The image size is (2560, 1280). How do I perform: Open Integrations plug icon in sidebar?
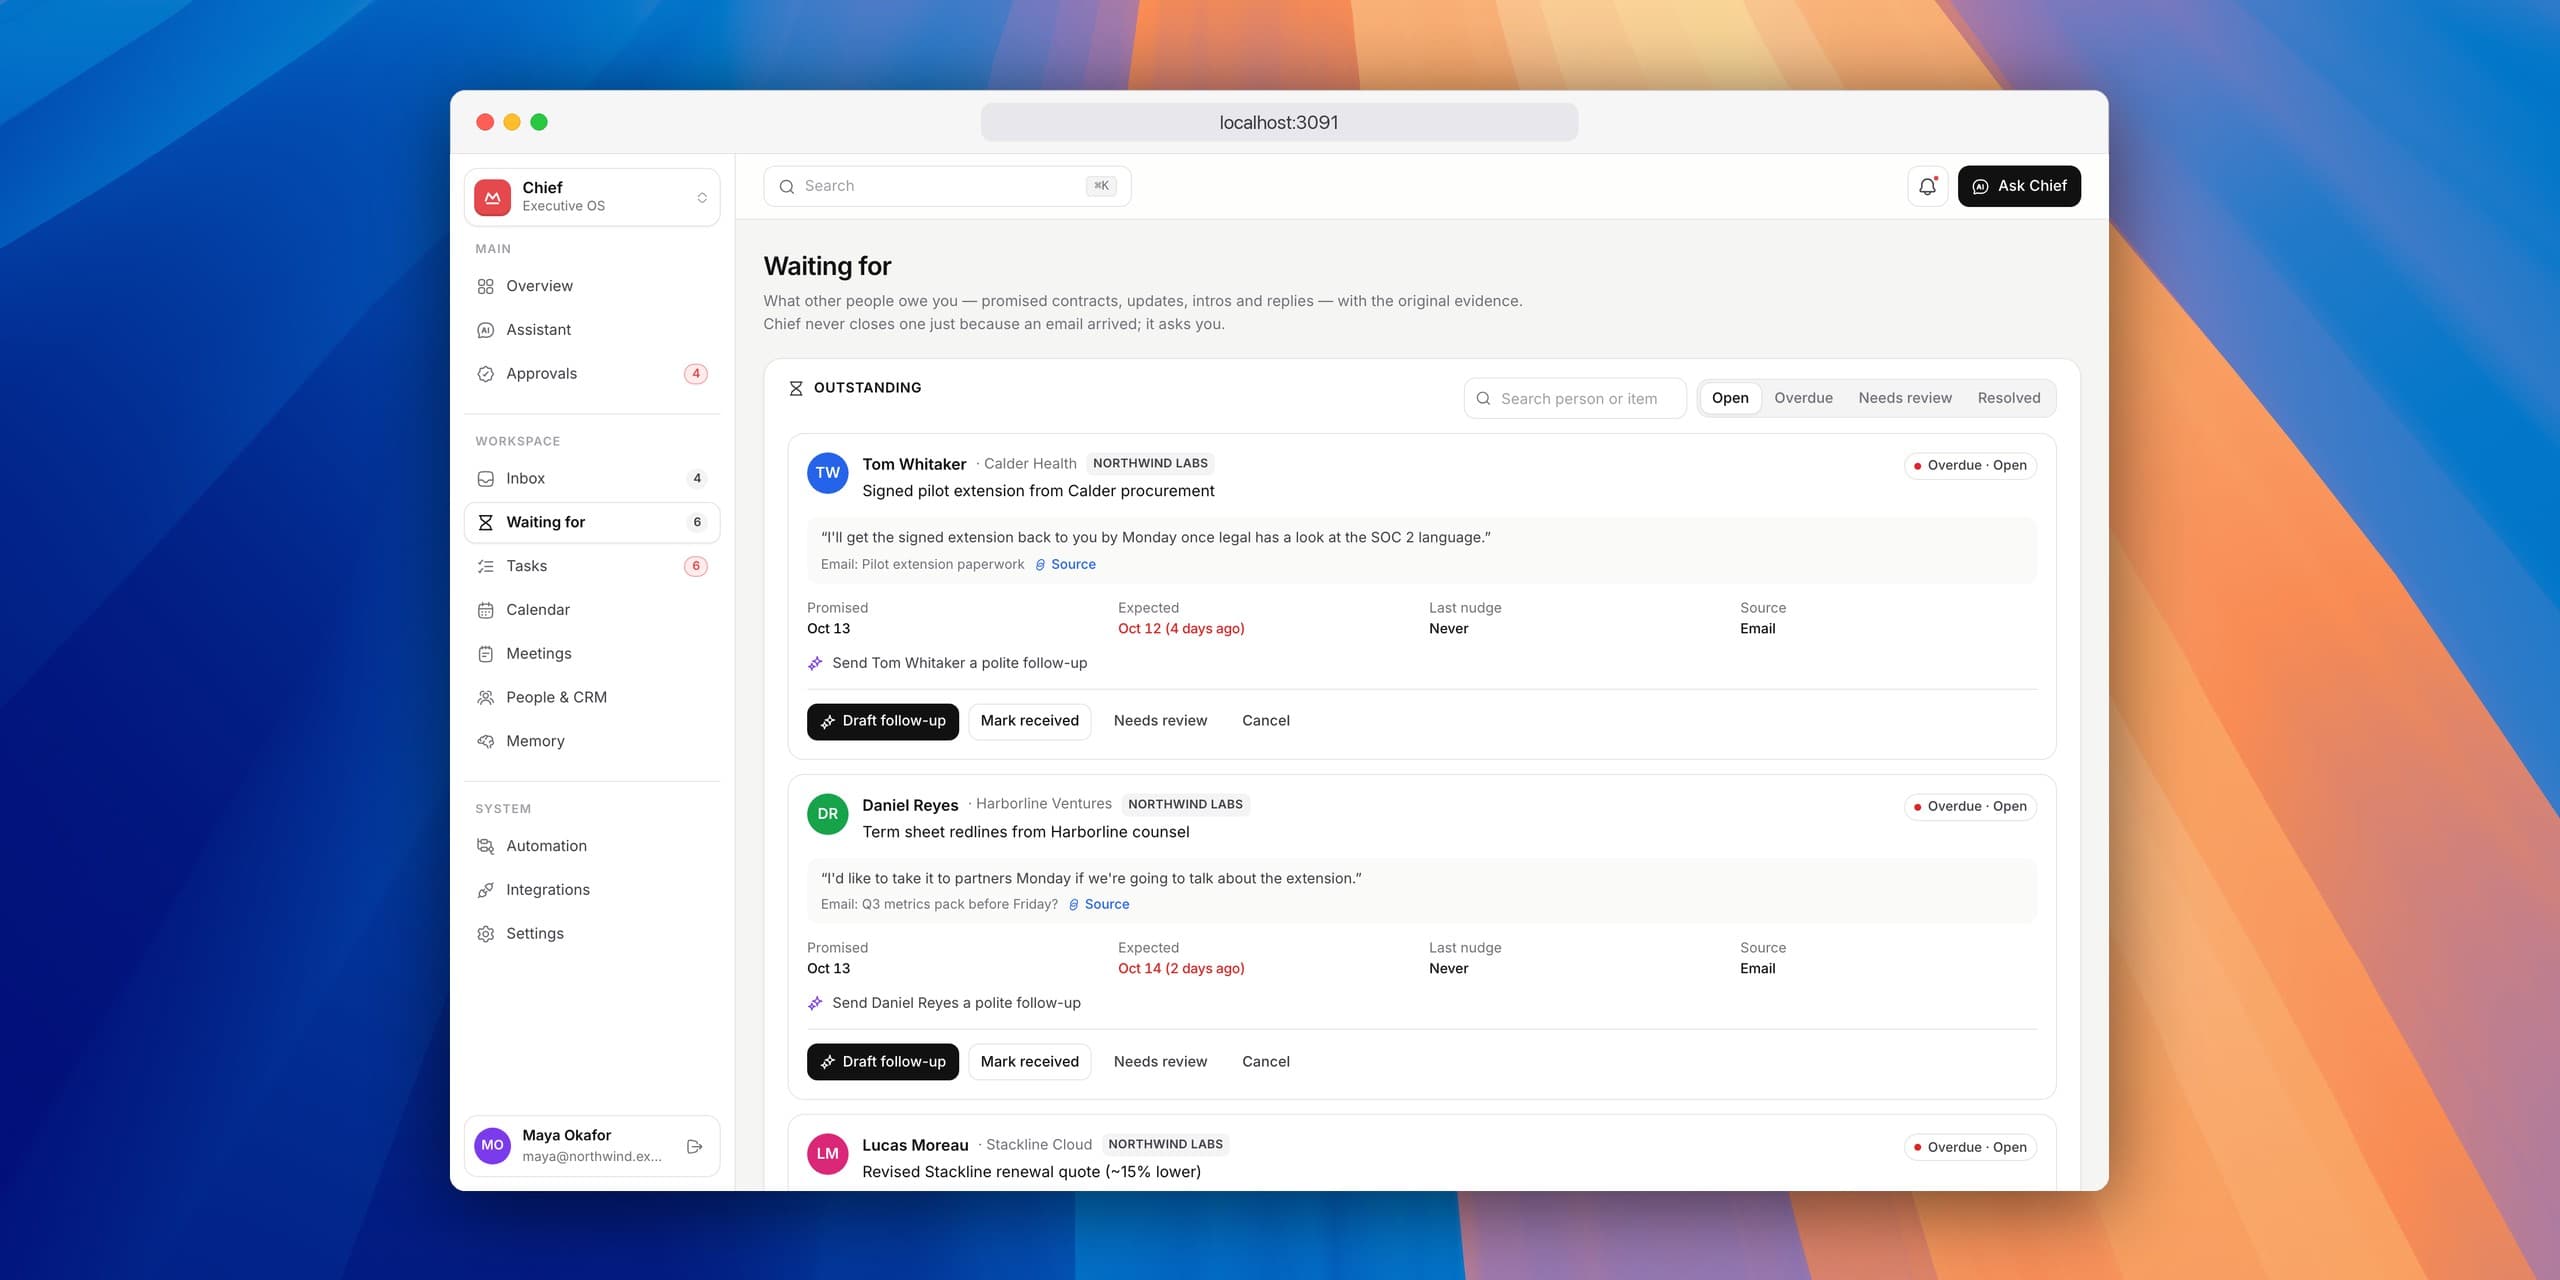click(x=486, y=890)
